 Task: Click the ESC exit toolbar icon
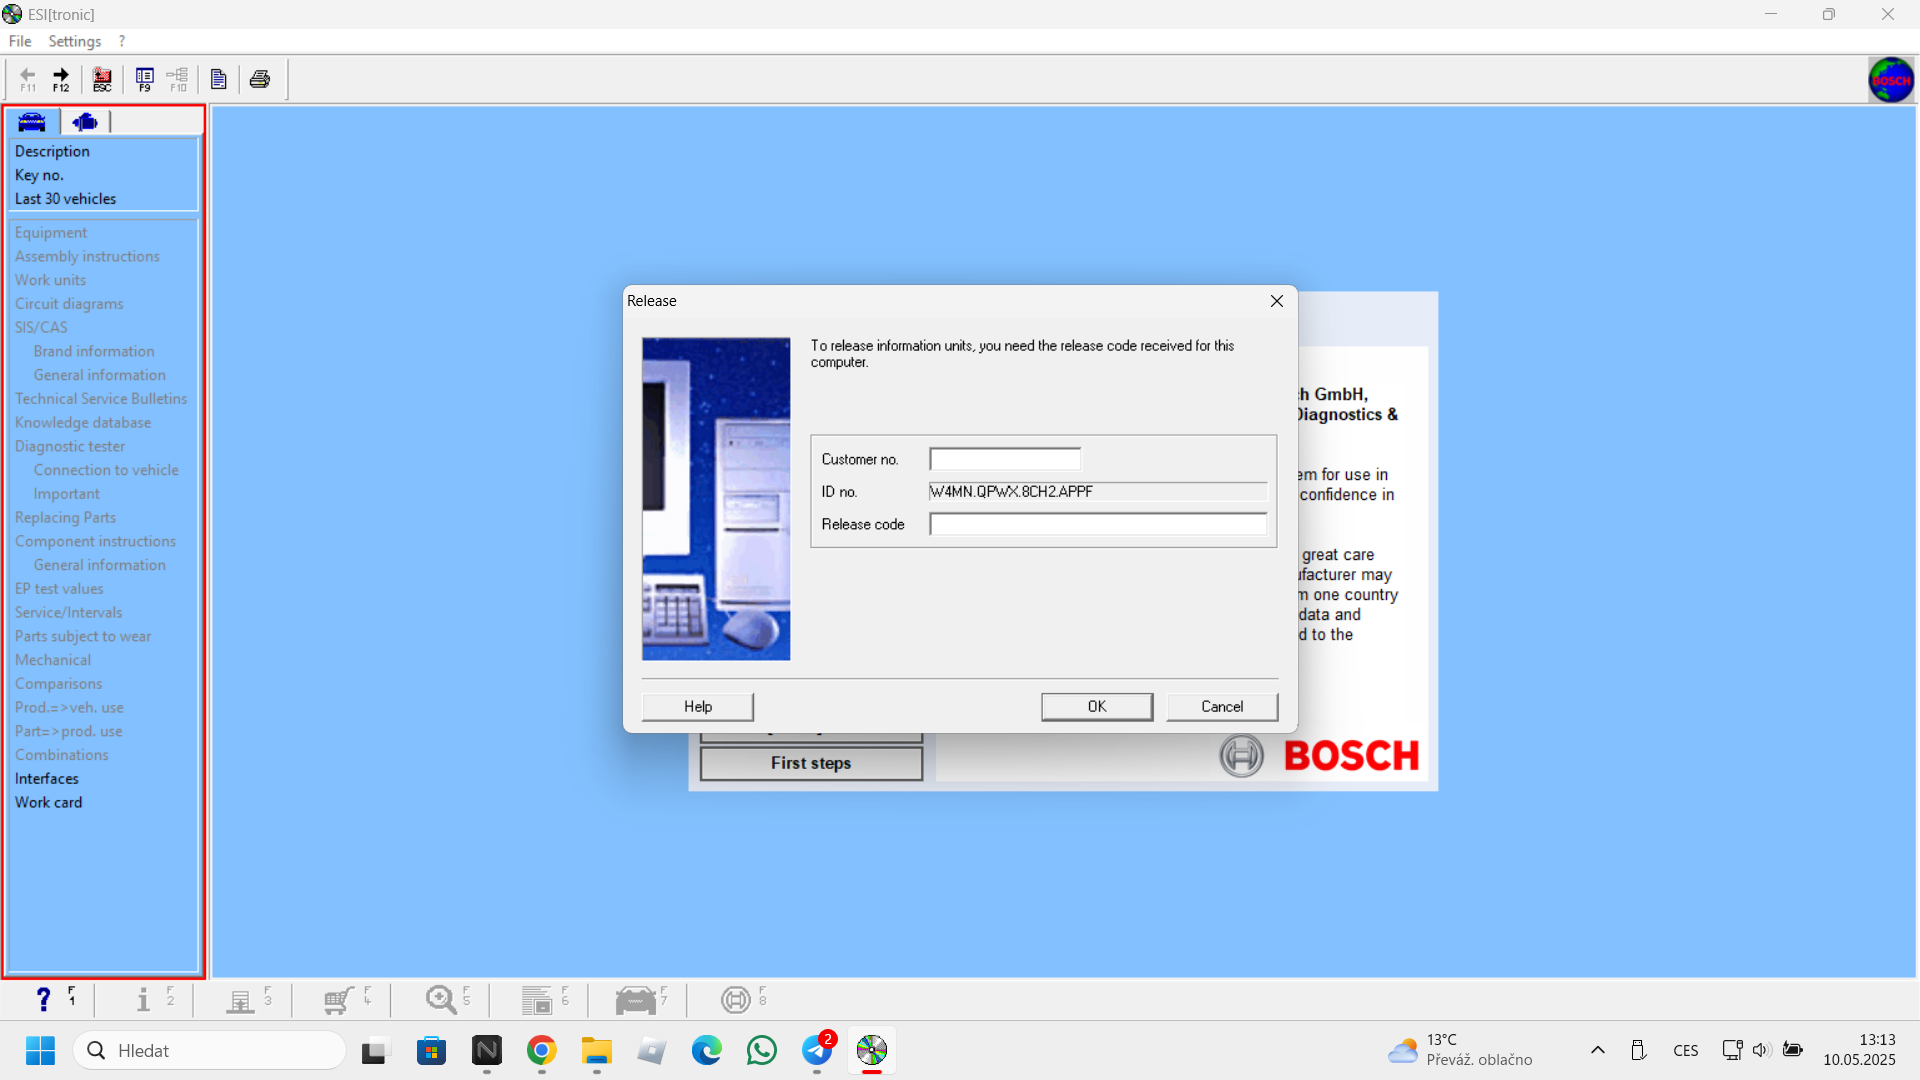102,79
